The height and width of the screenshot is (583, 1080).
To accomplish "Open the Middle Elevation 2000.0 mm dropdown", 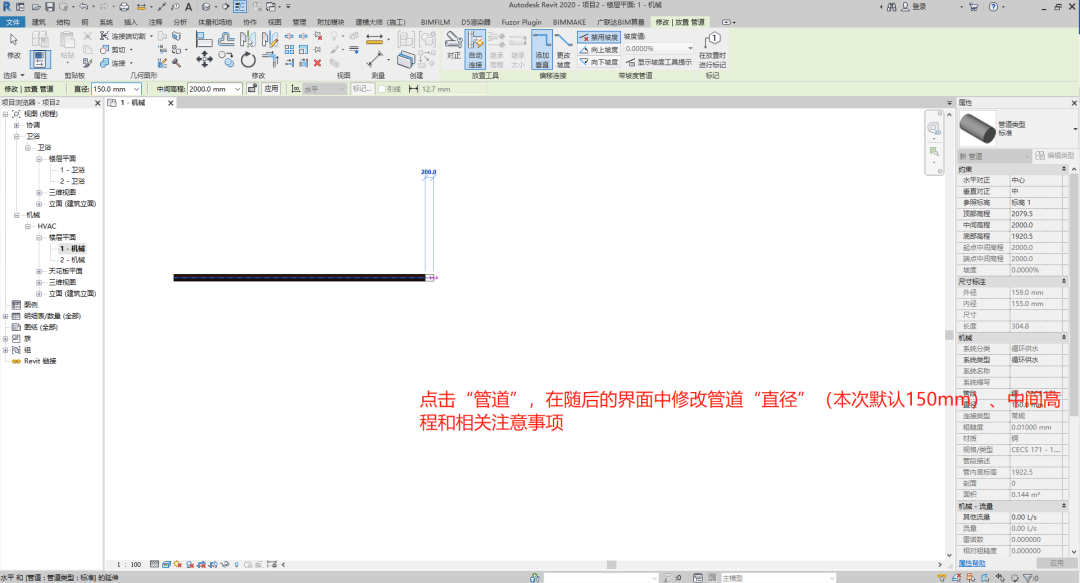I will [238, 89].
